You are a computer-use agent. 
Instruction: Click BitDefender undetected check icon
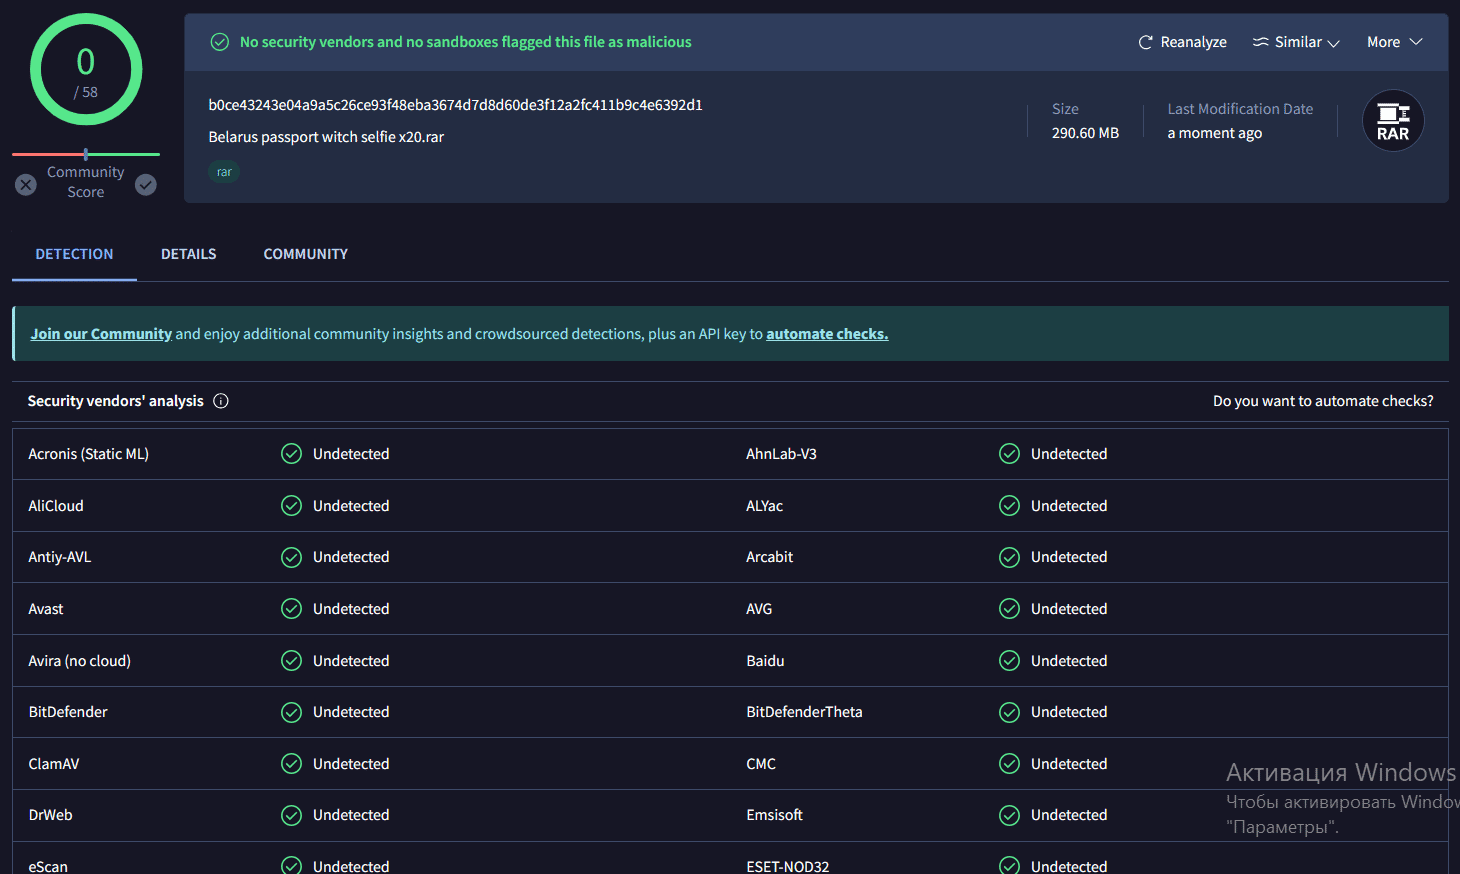click(x=291, y=712)
